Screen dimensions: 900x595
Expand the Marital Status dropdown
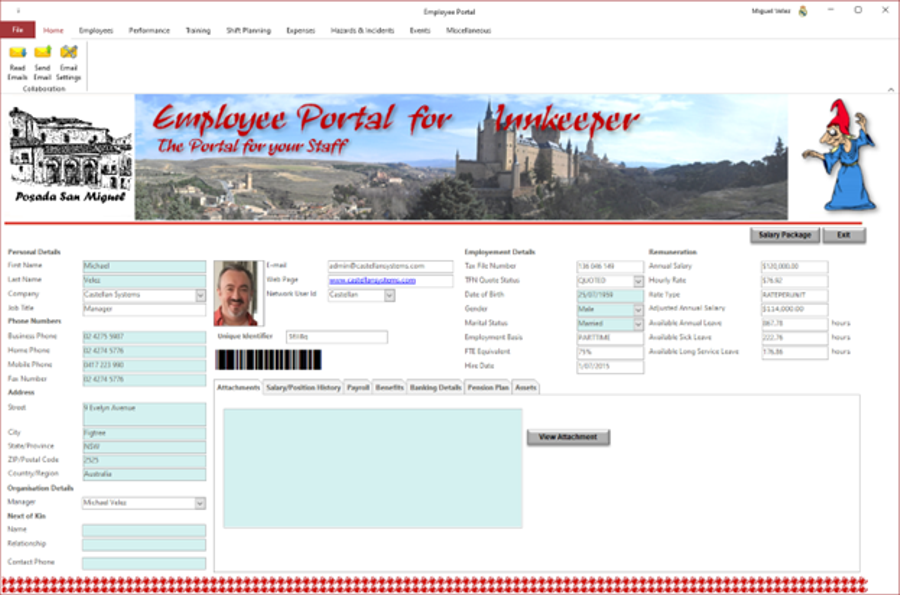(x=638, y=324)
